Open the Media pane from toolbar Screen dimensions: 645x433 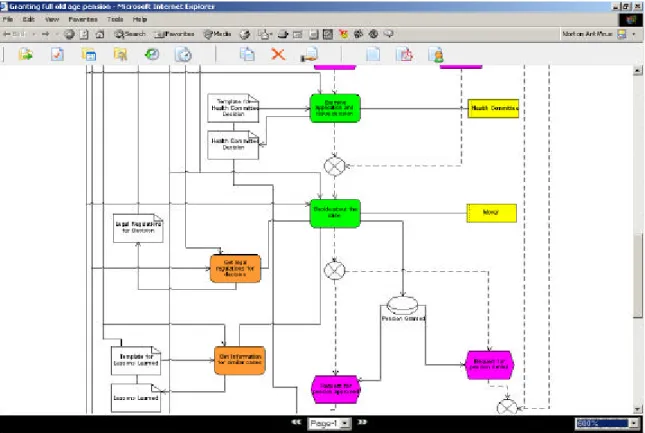pos(218,34)
